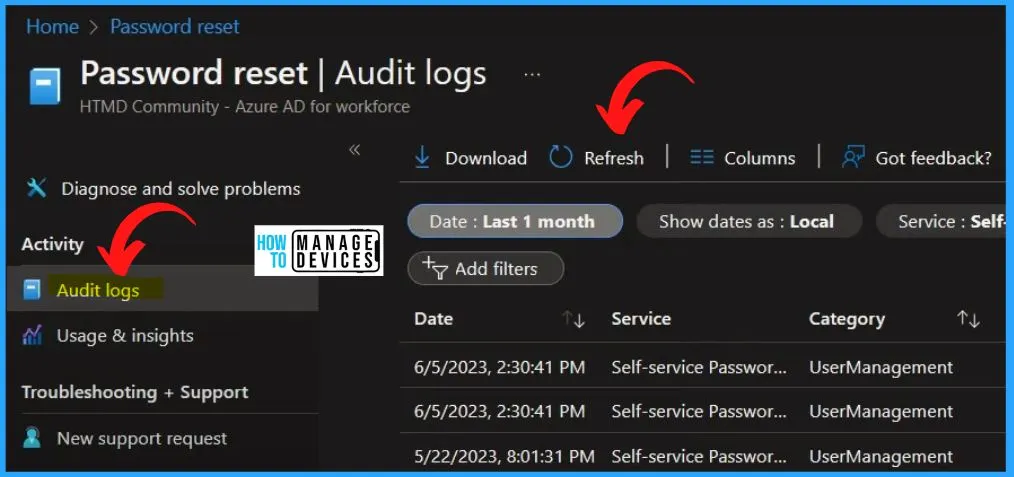Go to Home breadcrumb link

tap(52, 26)
